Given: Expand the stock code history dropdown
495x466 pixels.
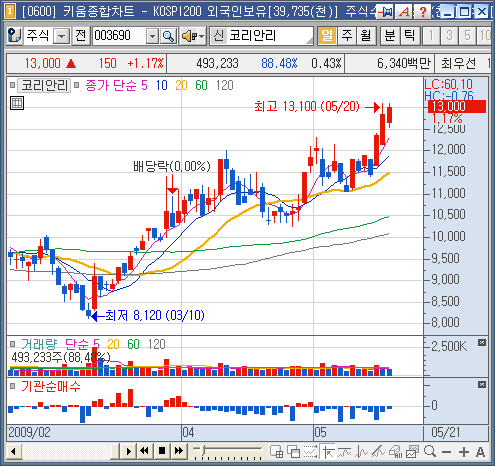Looking at the screenshot, I should [152, 36].
